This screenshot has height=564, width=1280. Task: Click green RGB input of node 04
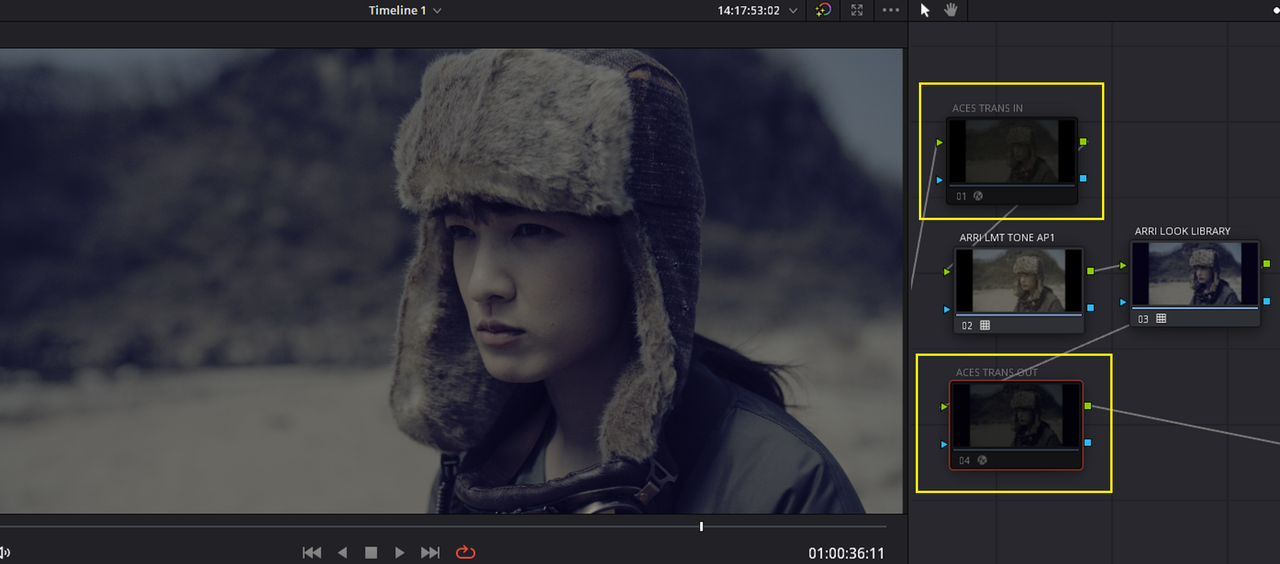[944, 407]
